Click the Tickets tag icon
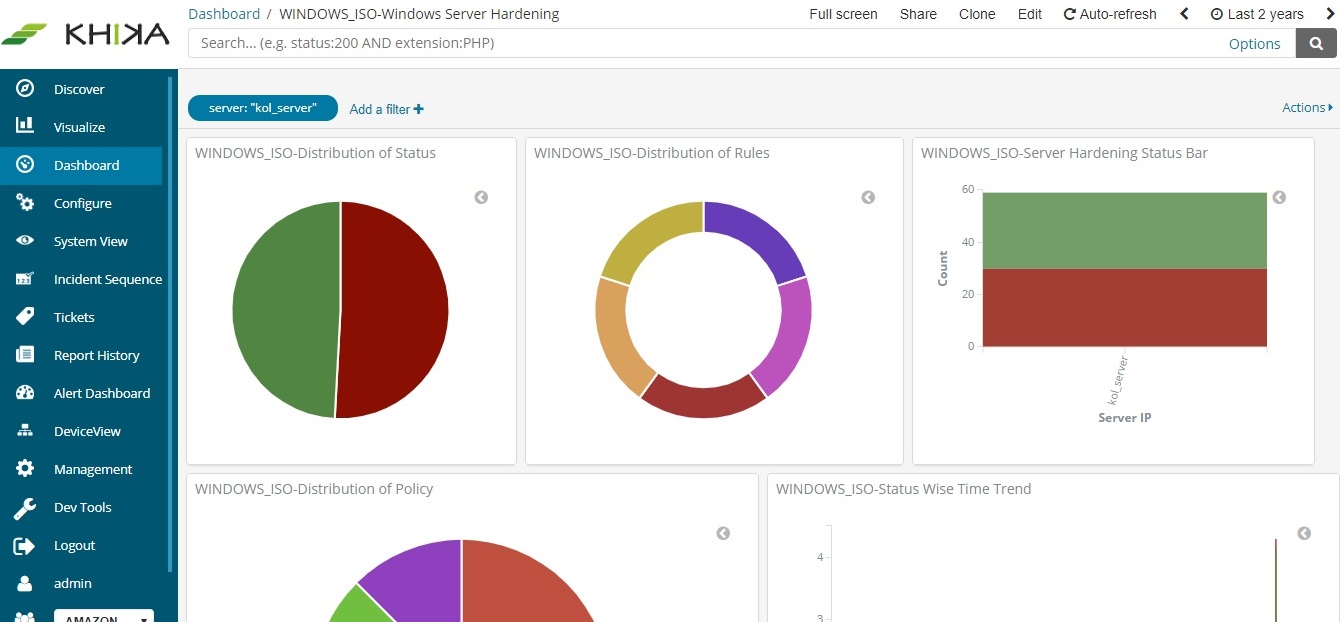Screen dimensions: 1340x622 (25, 317)
